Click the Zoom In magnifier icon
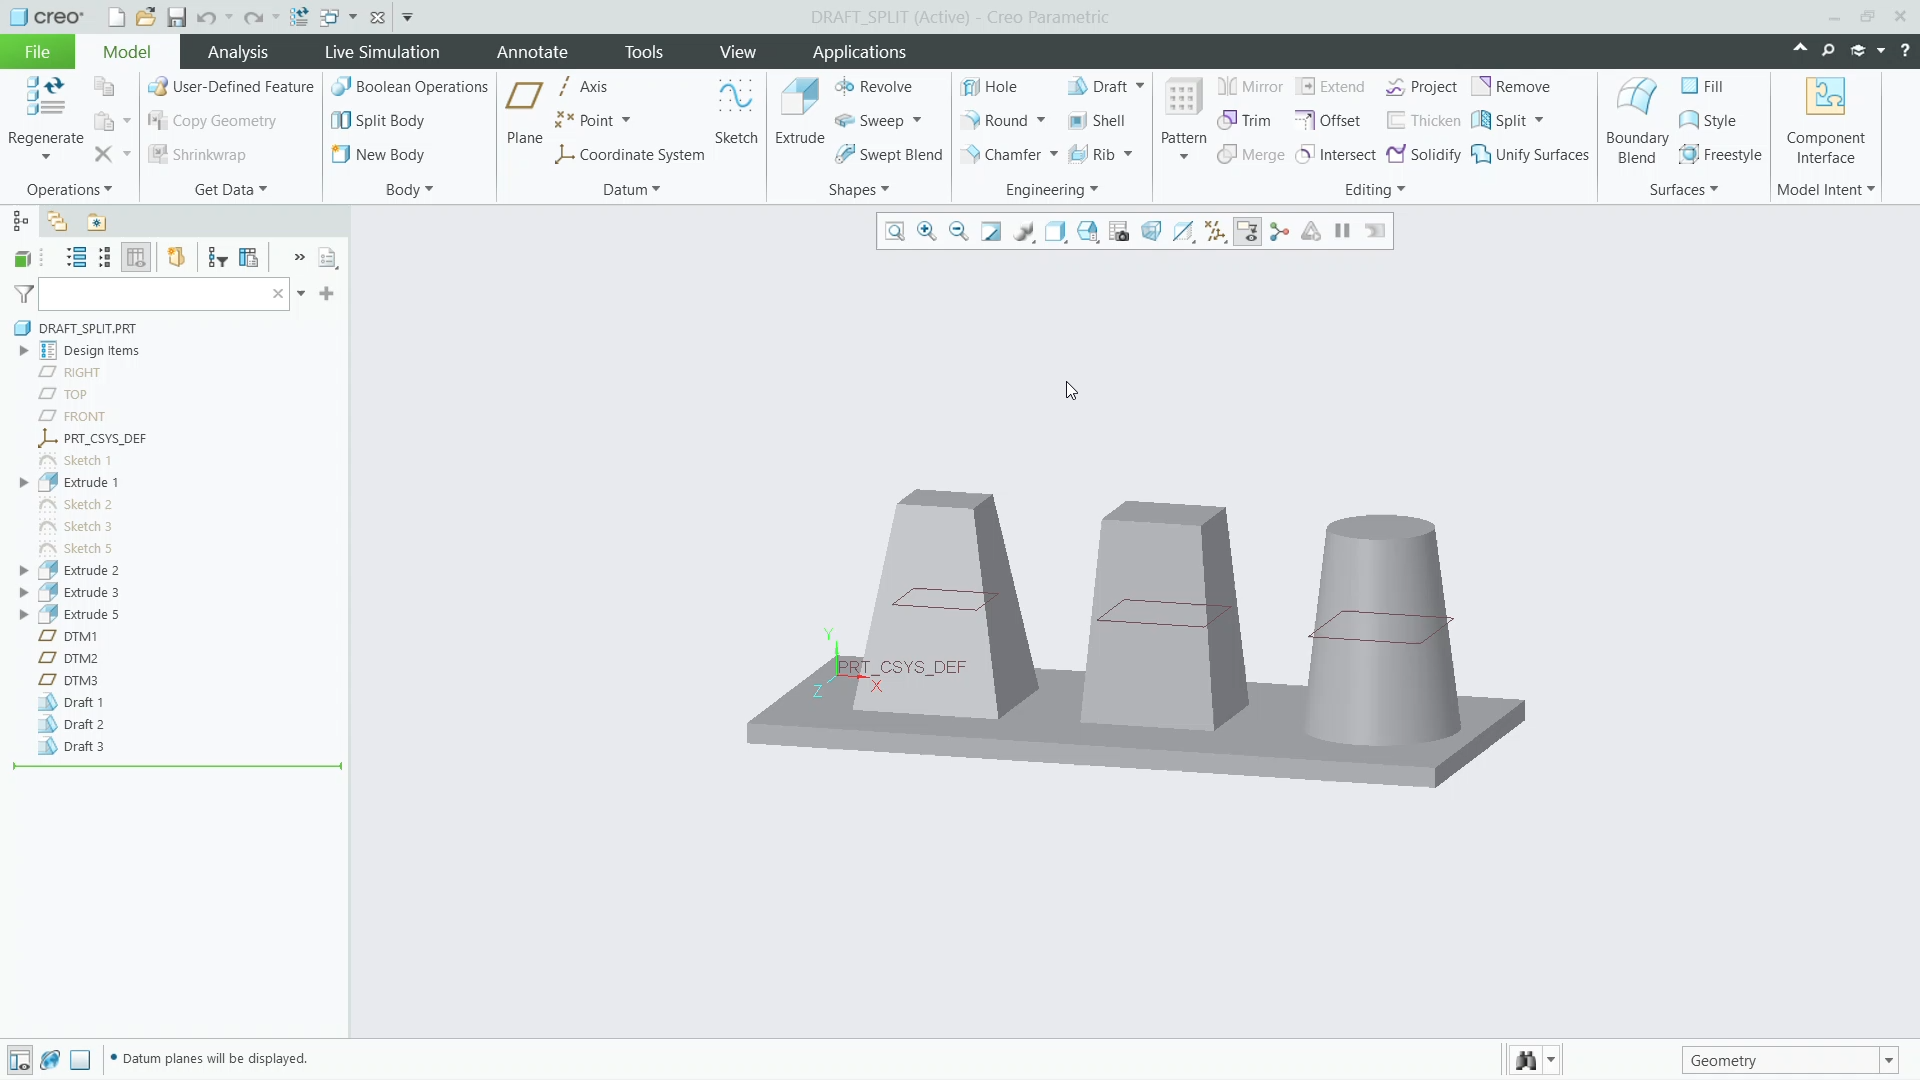The width and height of the screenshot is (1920, 1080). pyautogui.click(x=927, y=232)
